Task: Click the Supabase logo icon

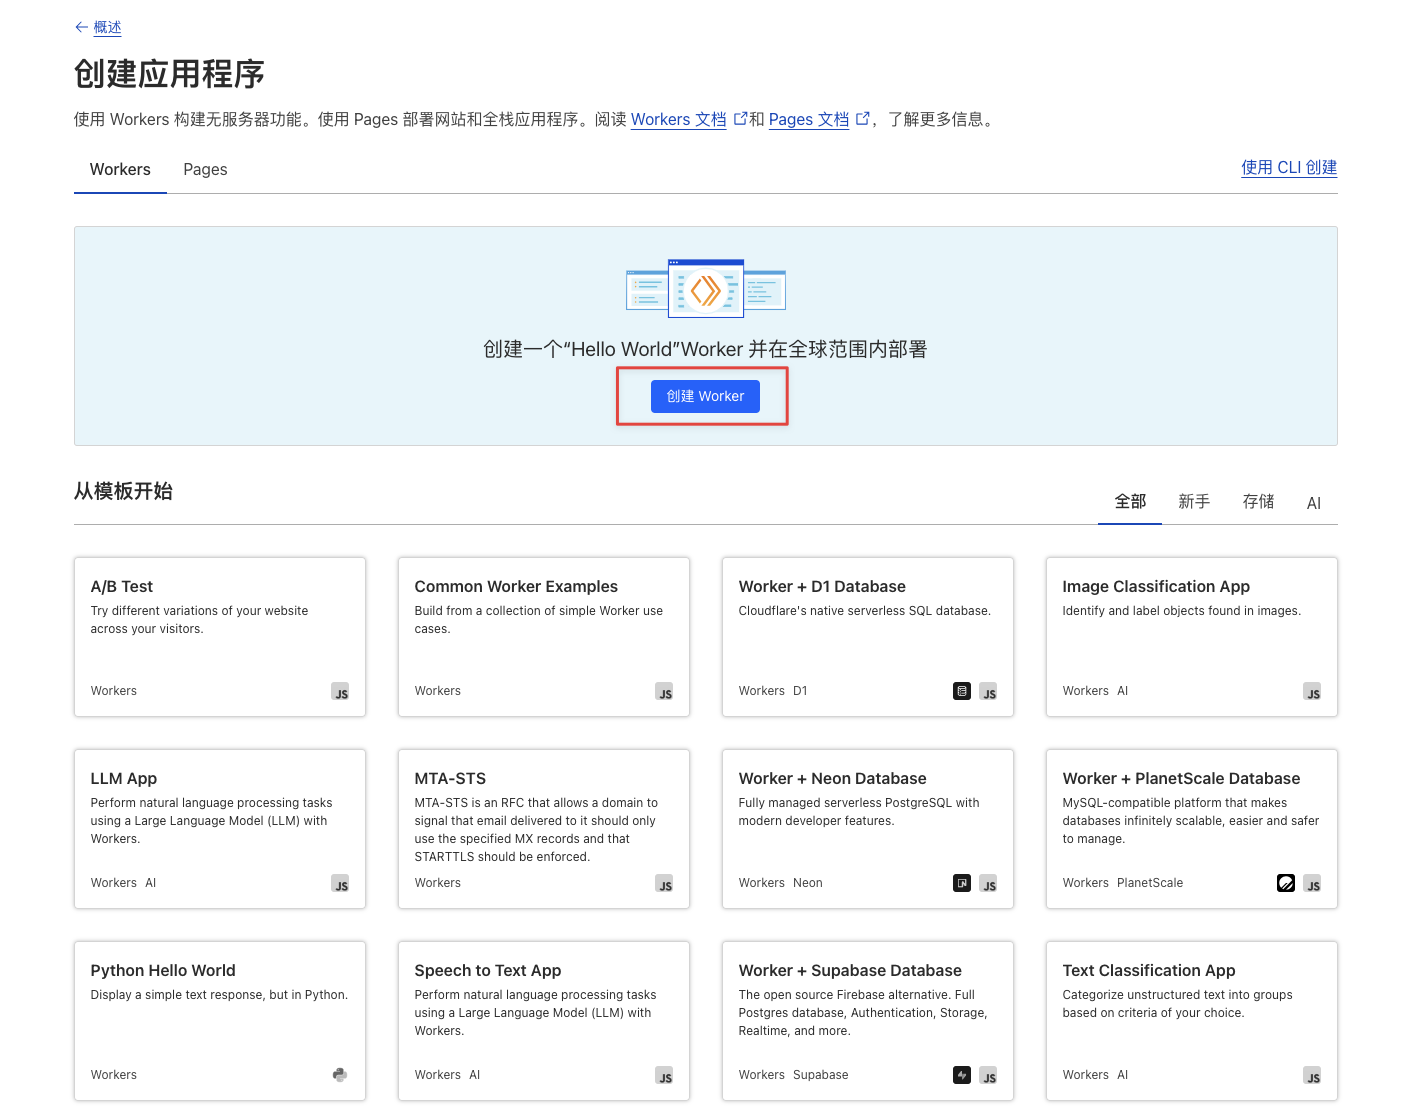Action: click(962, 1075)
